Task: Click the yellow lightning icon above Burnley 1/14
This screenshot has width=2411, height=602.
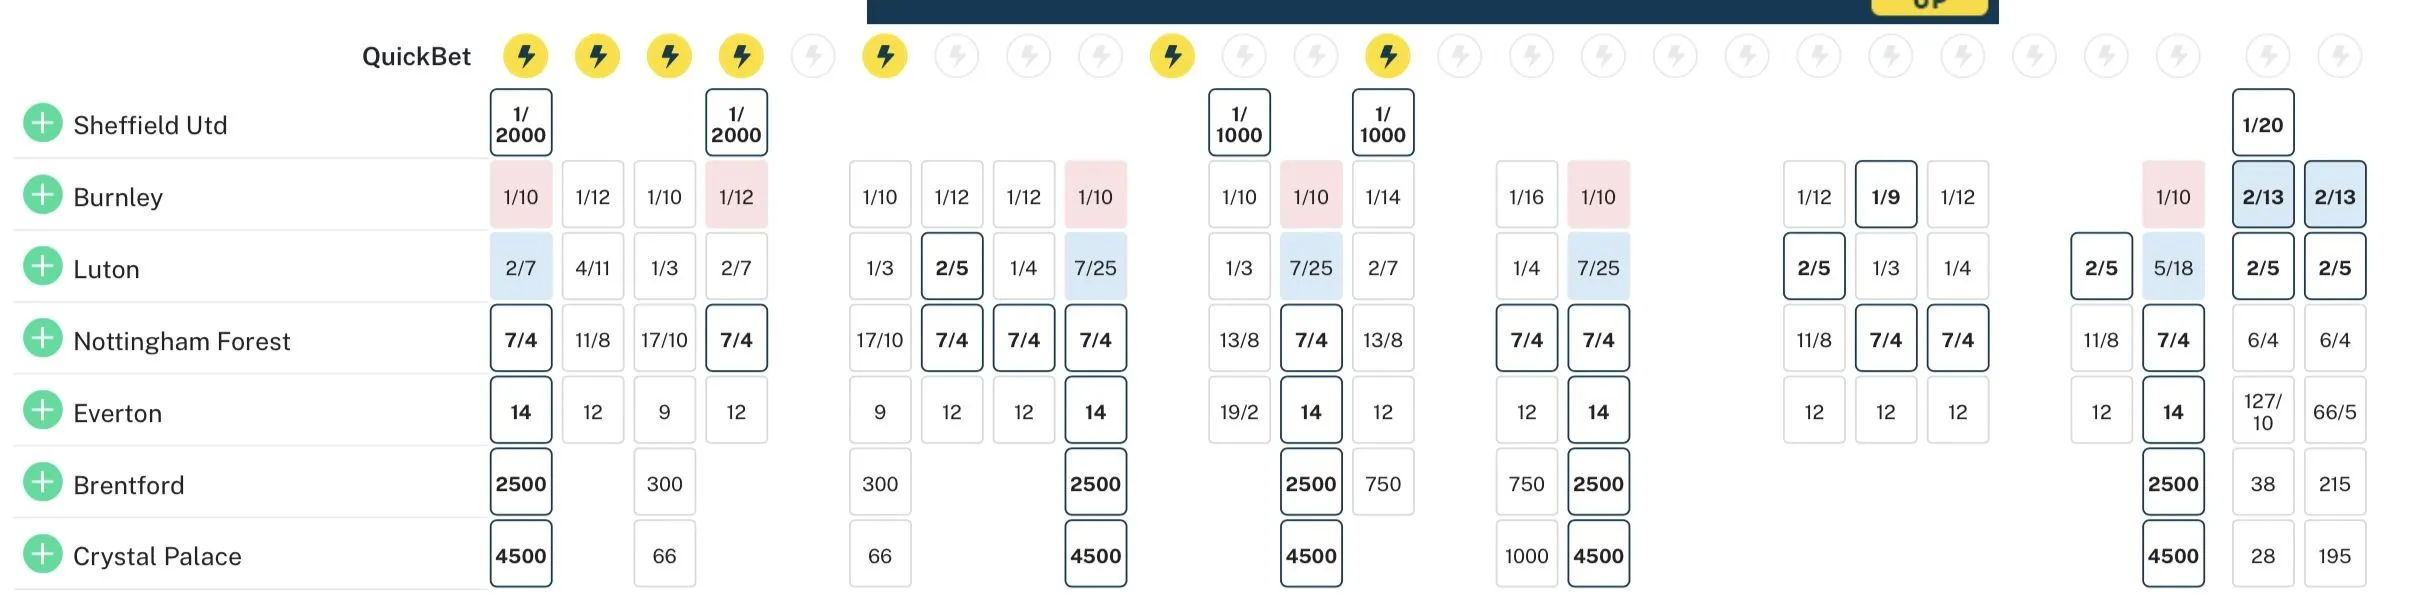Action: [x=1387, y=56]
